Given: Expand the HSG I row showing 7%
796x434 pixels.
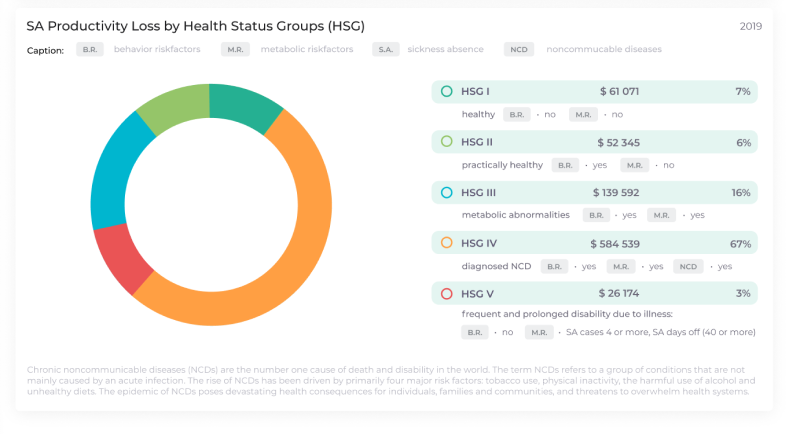Looking at the screenshot, I should (x=595, y=91).
